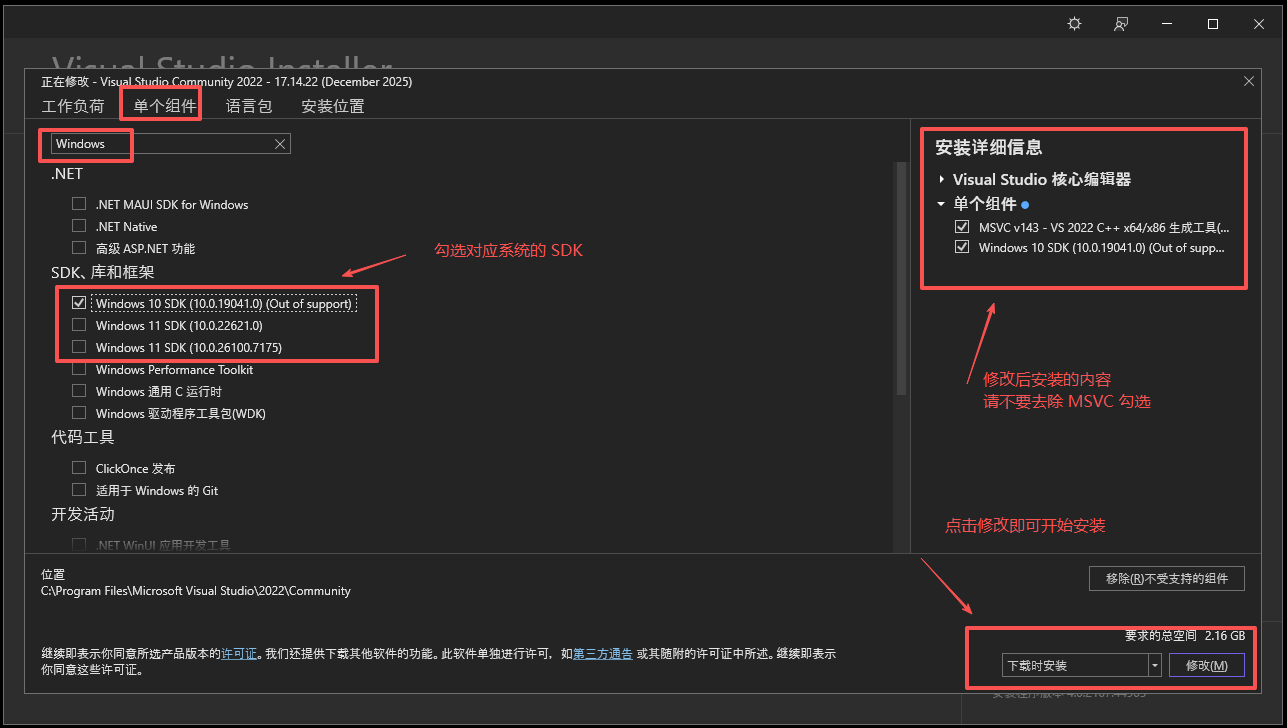Uncheck Windows 10 SDK (10.0.19041.0) in component list
Screen dimensions: 1287x728
click(79, 303)
